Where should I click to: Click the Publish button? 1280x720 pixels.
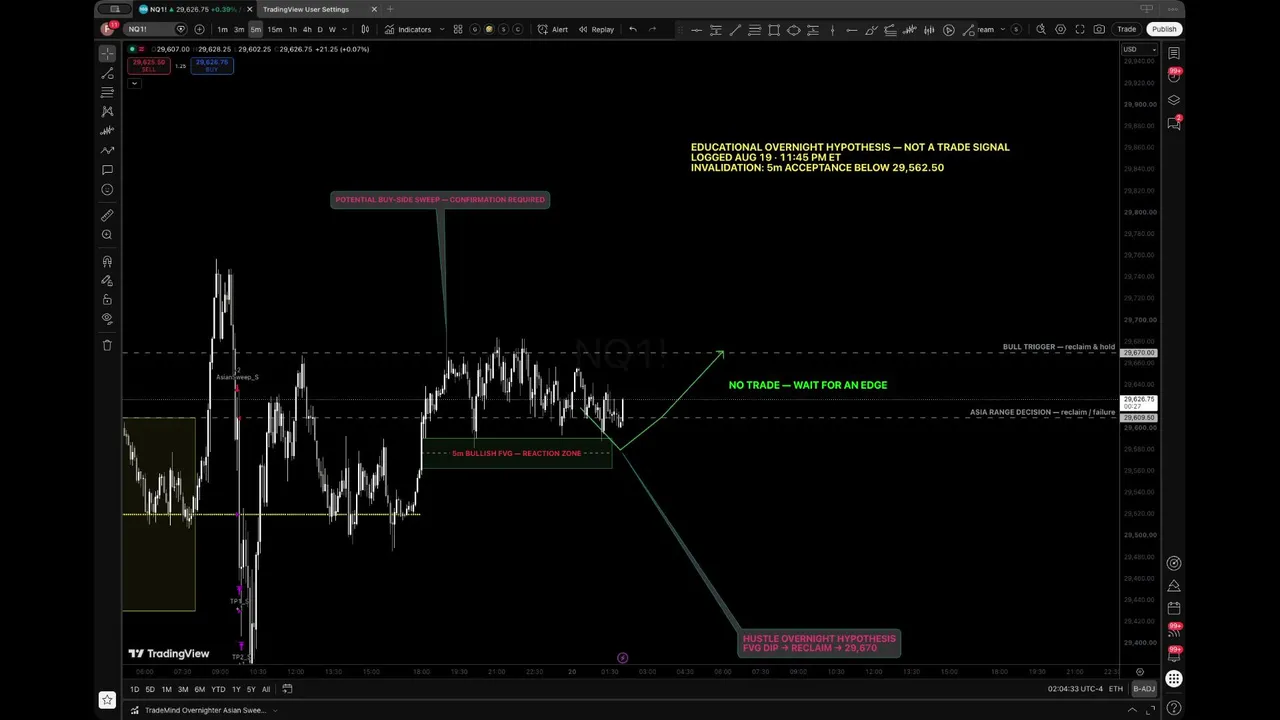click(x=1164, y=29)
